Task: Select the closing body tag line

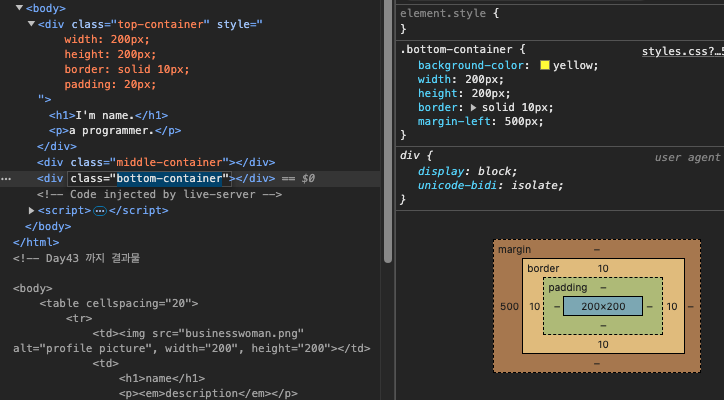Action: tap(48, 226)
